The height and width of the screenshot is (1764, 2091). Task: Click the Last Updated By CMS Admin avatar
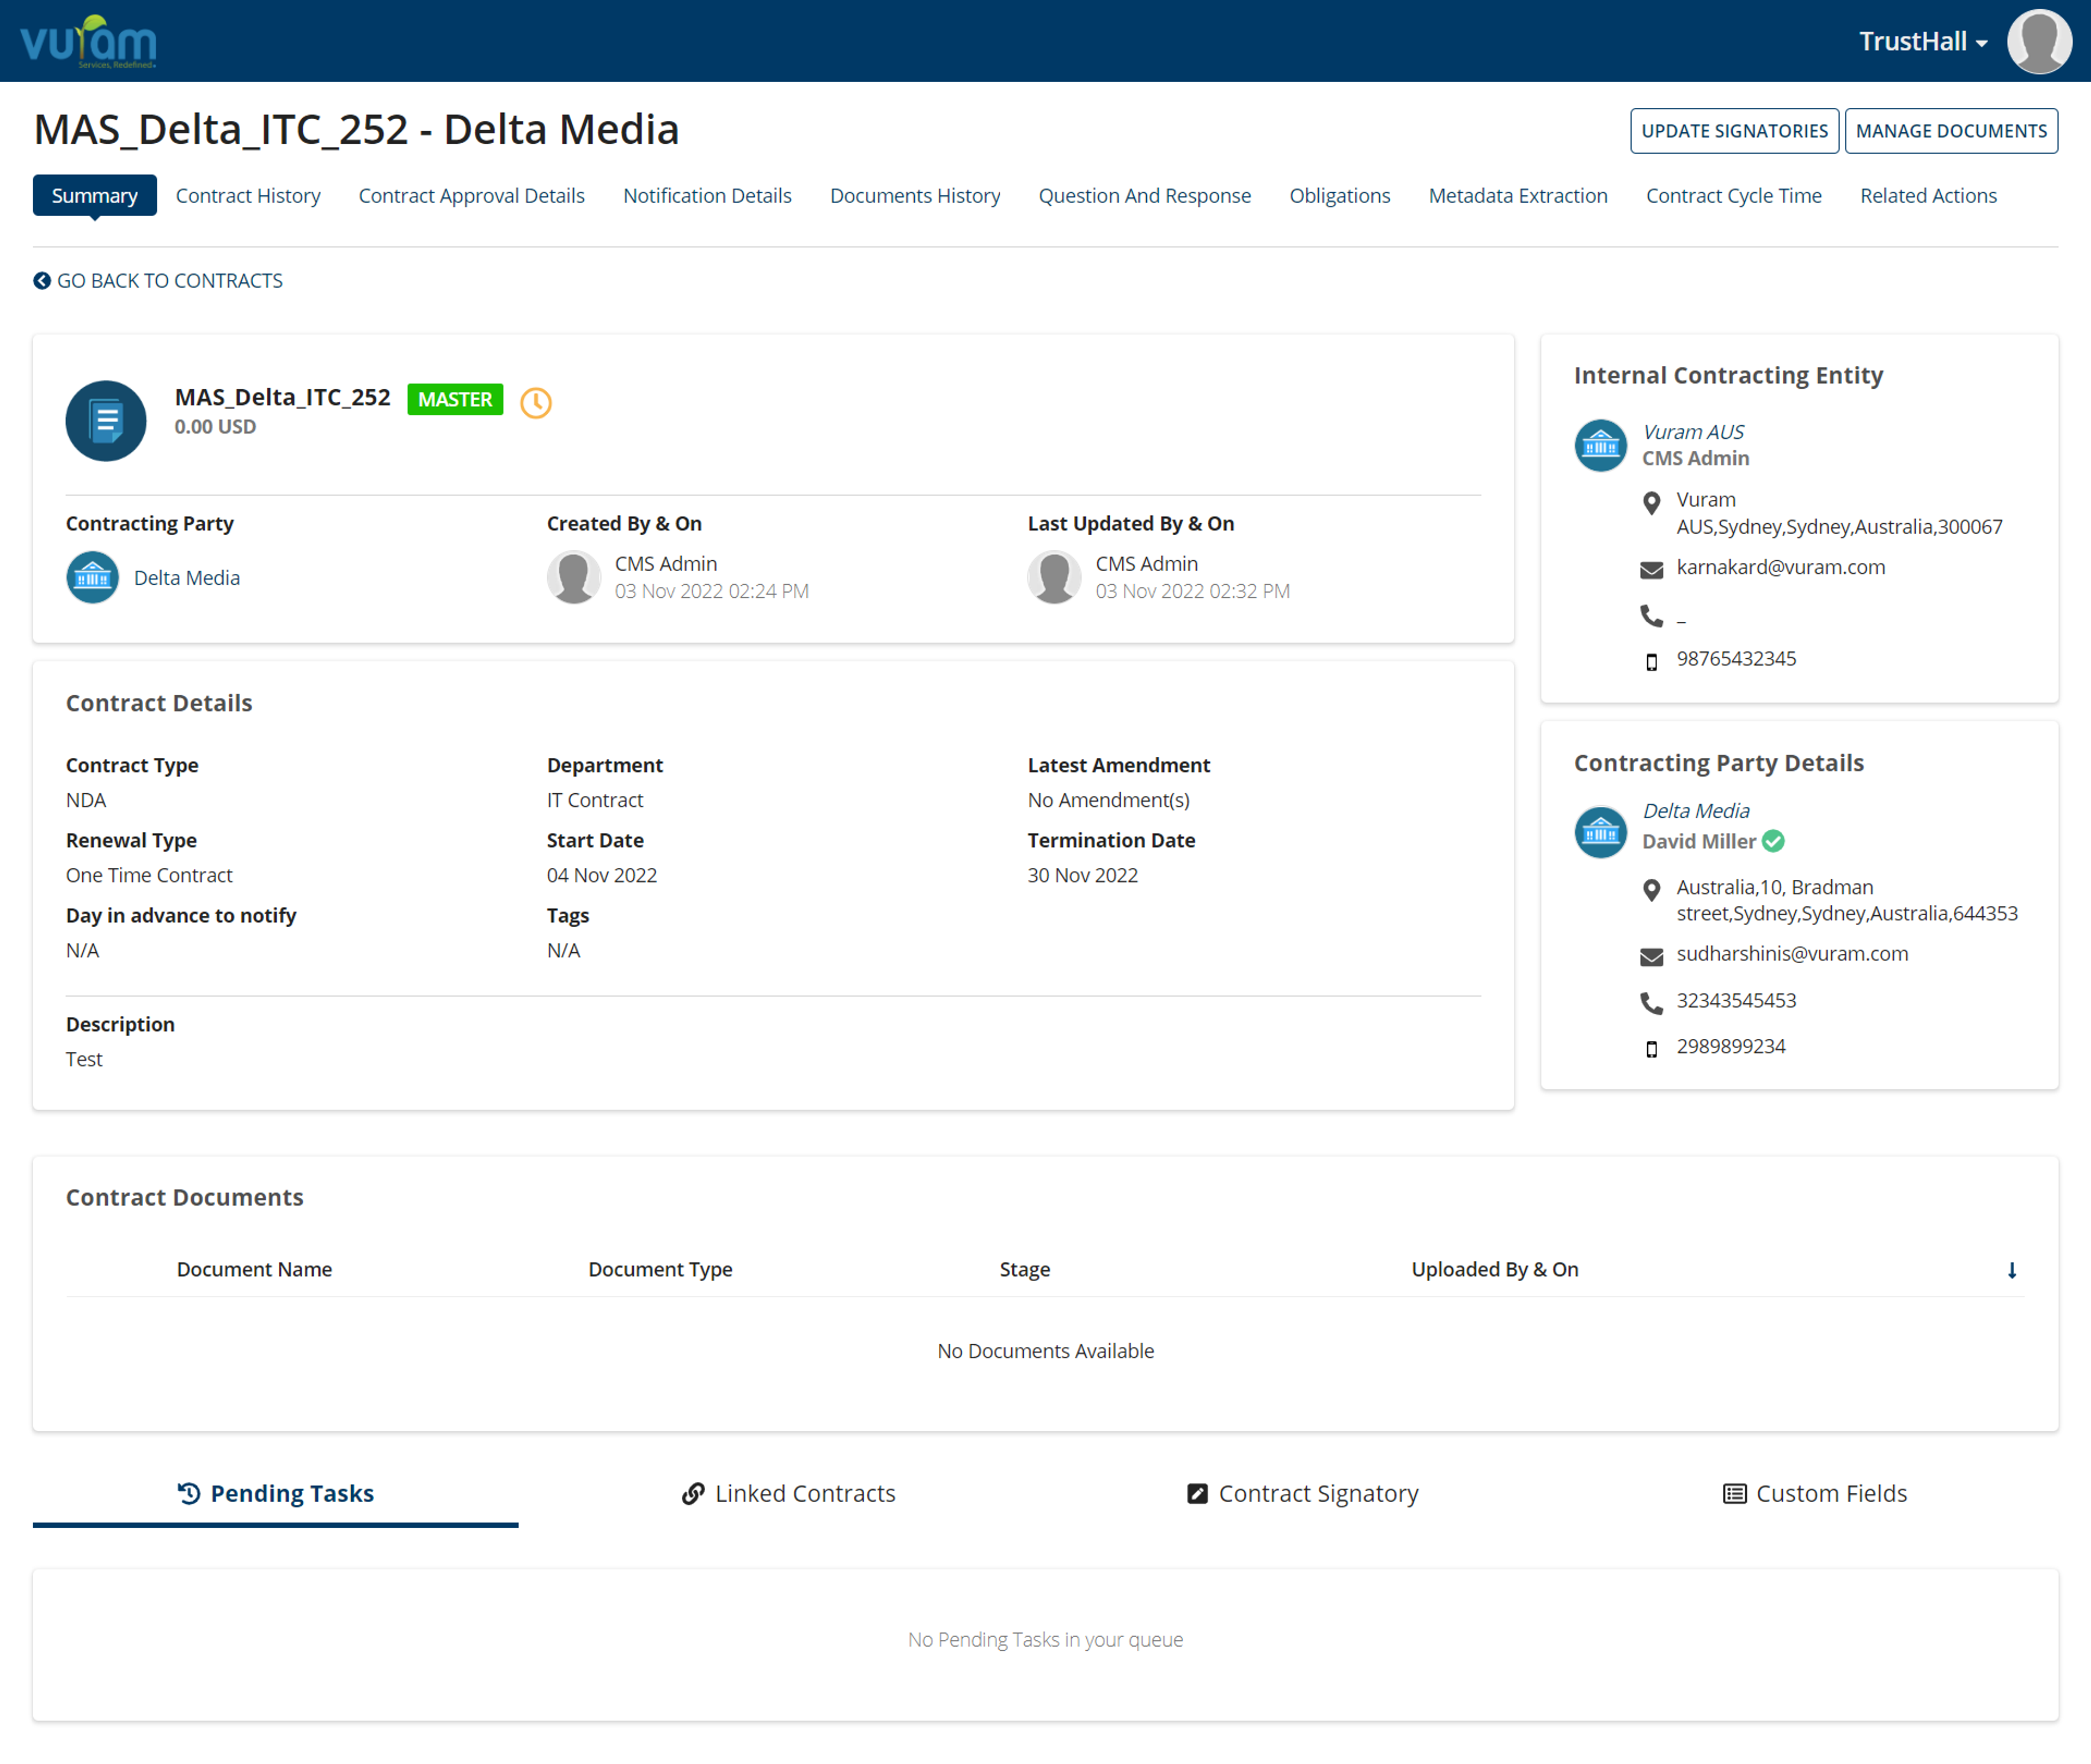(x=1054, y=577)
